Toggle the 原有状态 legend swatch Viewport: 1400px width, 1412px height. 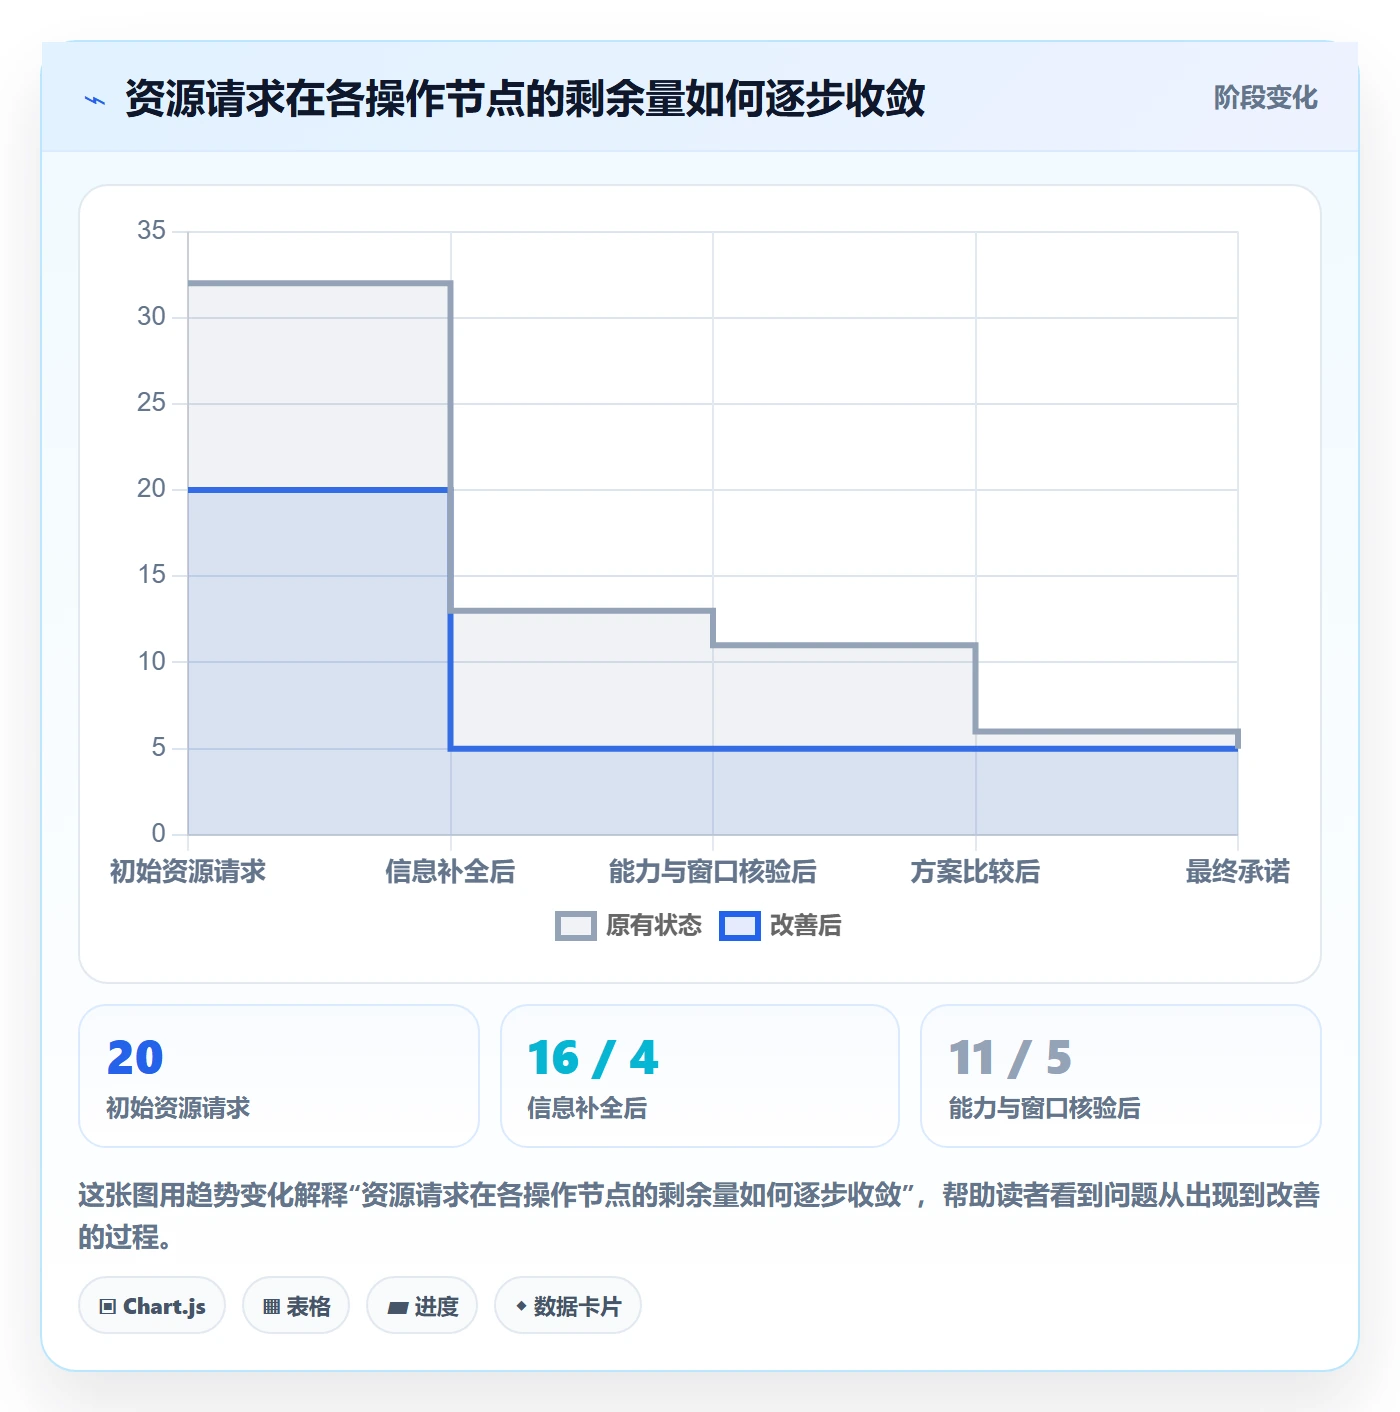pos(575,926)
